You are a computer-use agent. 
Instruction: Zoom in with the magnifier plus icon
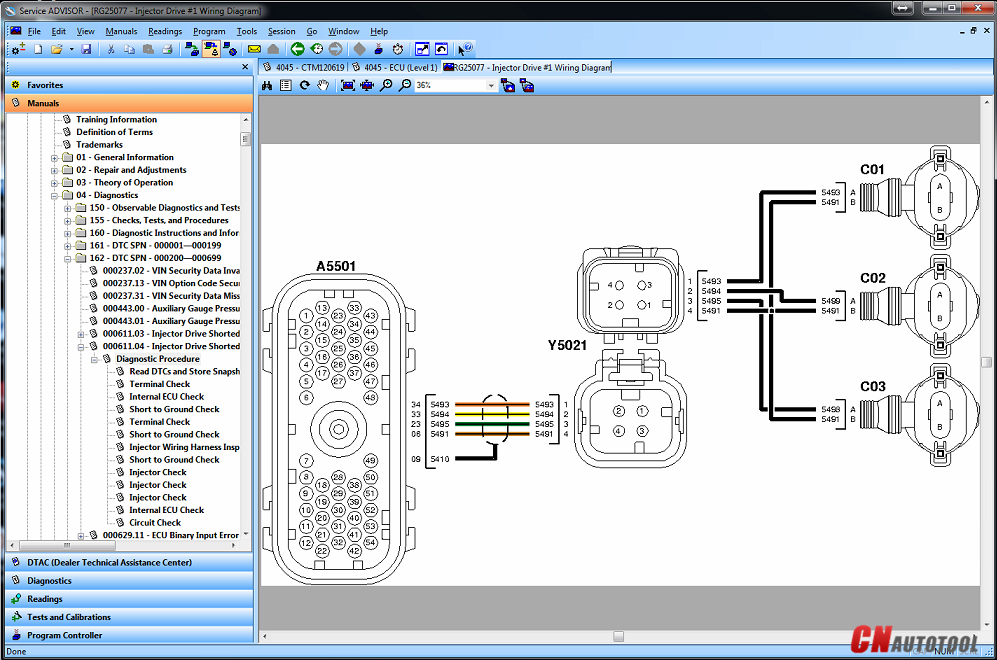coord(386,85)
